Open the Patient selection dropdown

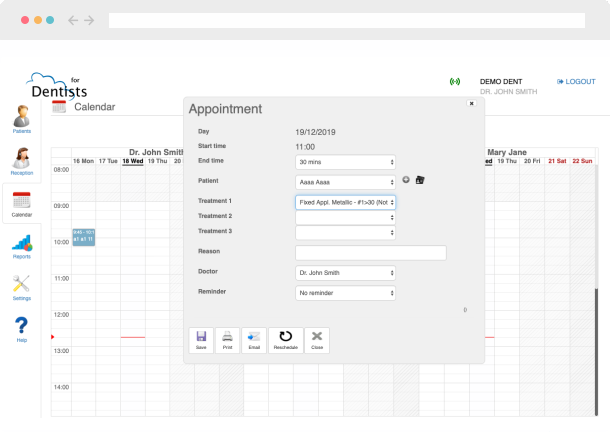click(345, 182)
